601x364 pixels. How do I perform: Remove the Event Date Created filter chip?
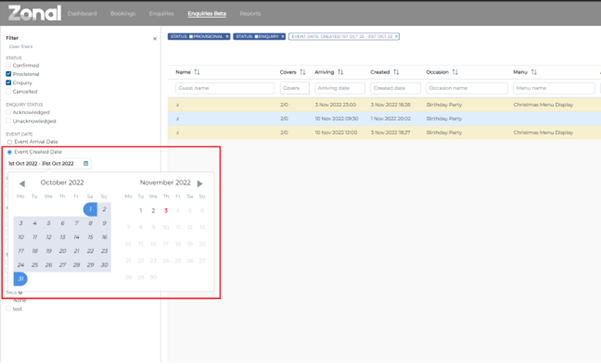397,36
